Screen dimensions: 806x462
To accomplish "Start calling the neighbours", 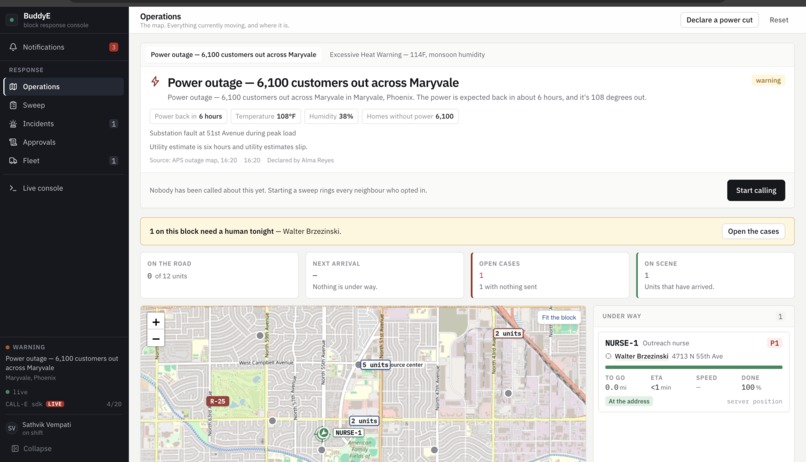I will pos(756,190).
